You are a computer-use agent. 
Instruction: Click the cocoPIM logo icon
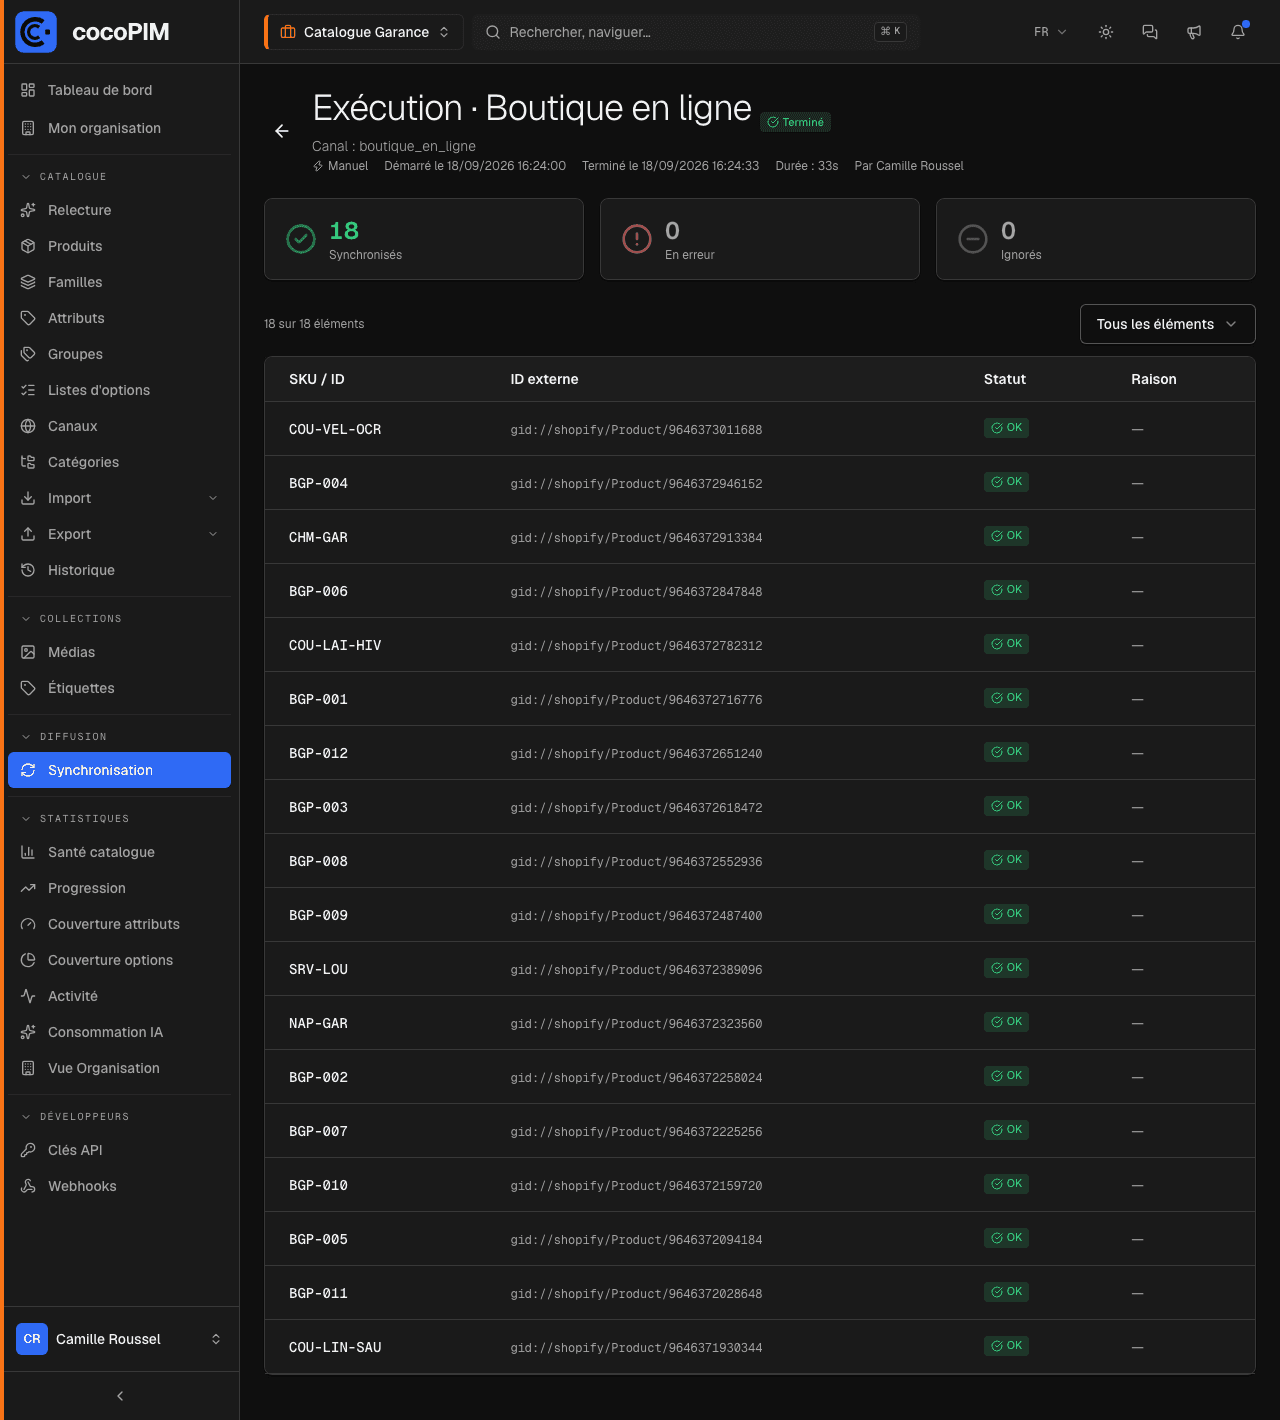coord(36,32)
